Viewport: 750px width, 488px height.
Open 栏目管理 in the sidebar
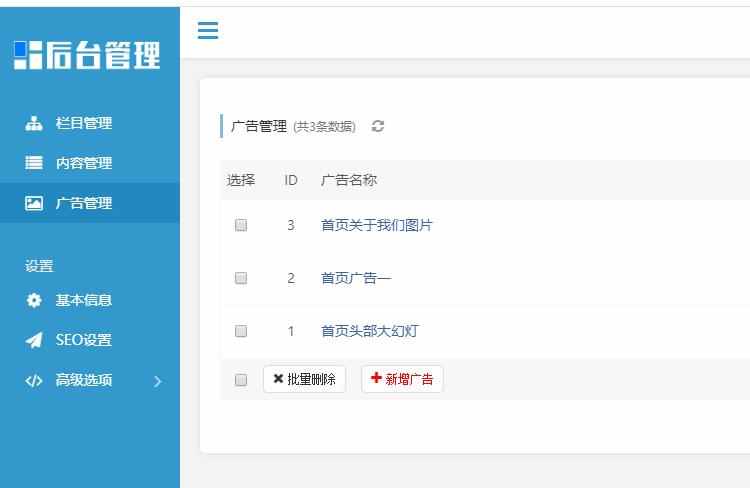90,123
